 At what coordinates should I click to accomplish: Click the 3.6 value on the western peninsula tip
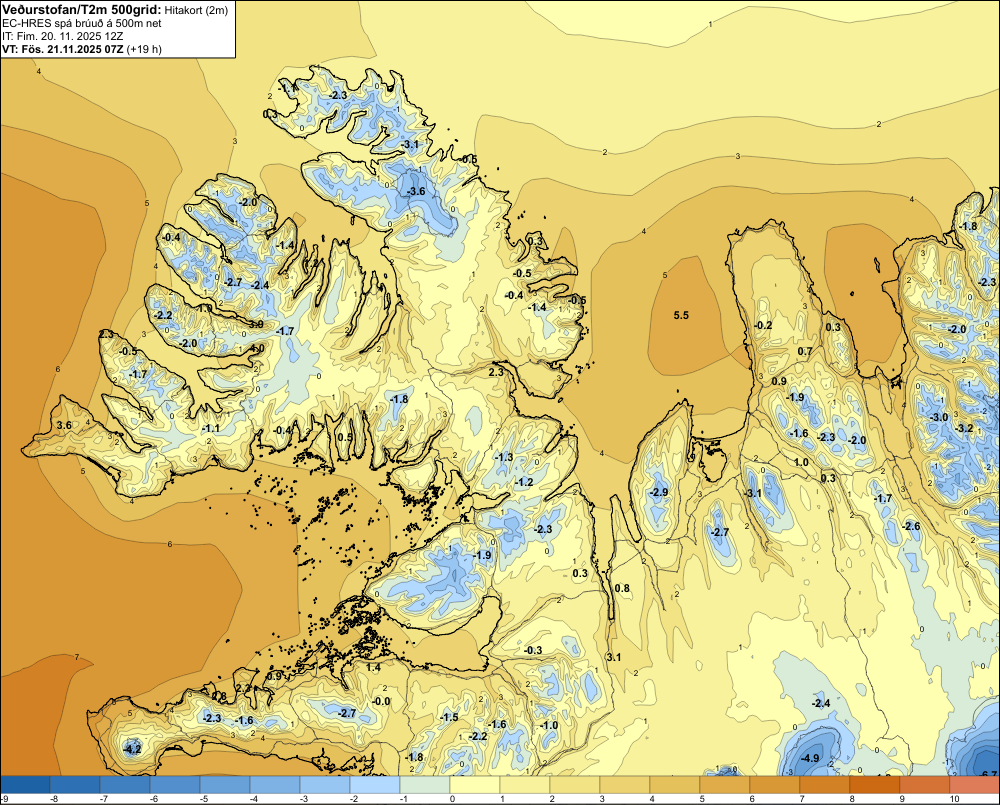click(x=64, y=425)
